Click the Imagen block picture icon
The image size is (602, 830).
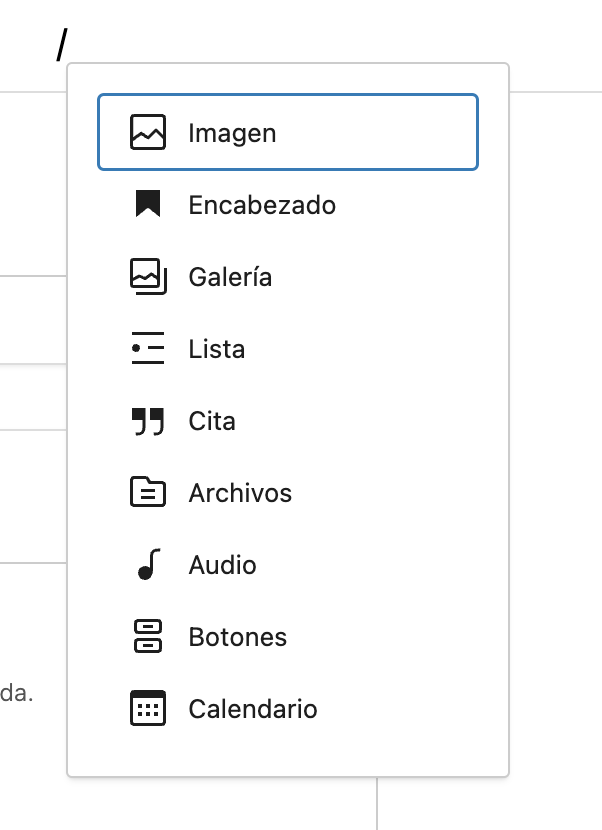pos(148,133)
